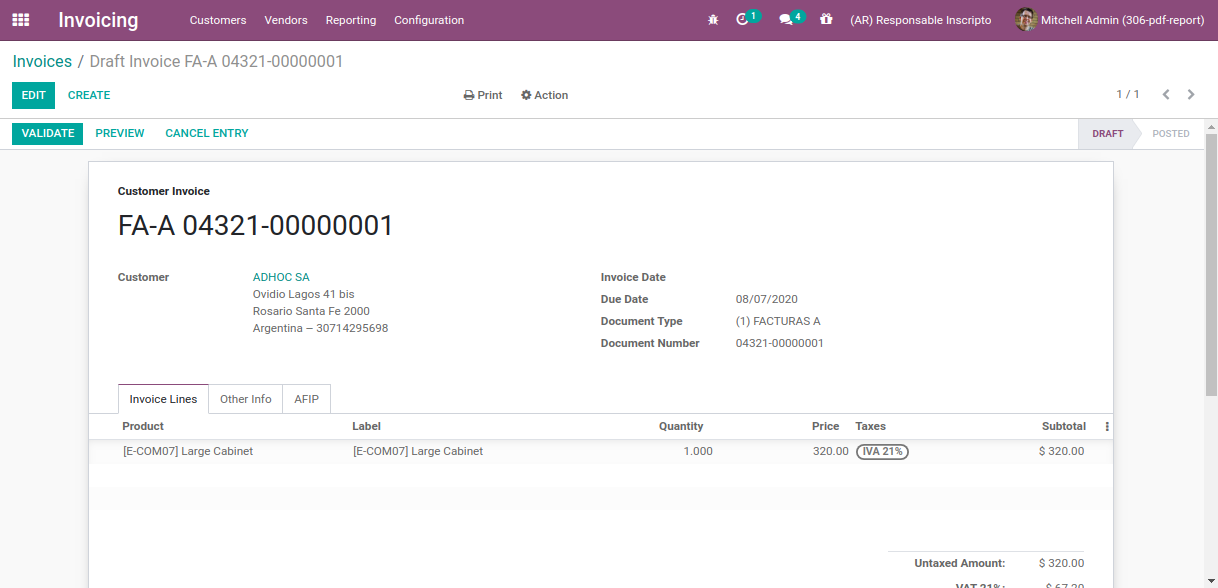Click the product cell [E-COM07] Large Cabinet
This screenshot has height=588, width=1218.
tap(188, 452)
